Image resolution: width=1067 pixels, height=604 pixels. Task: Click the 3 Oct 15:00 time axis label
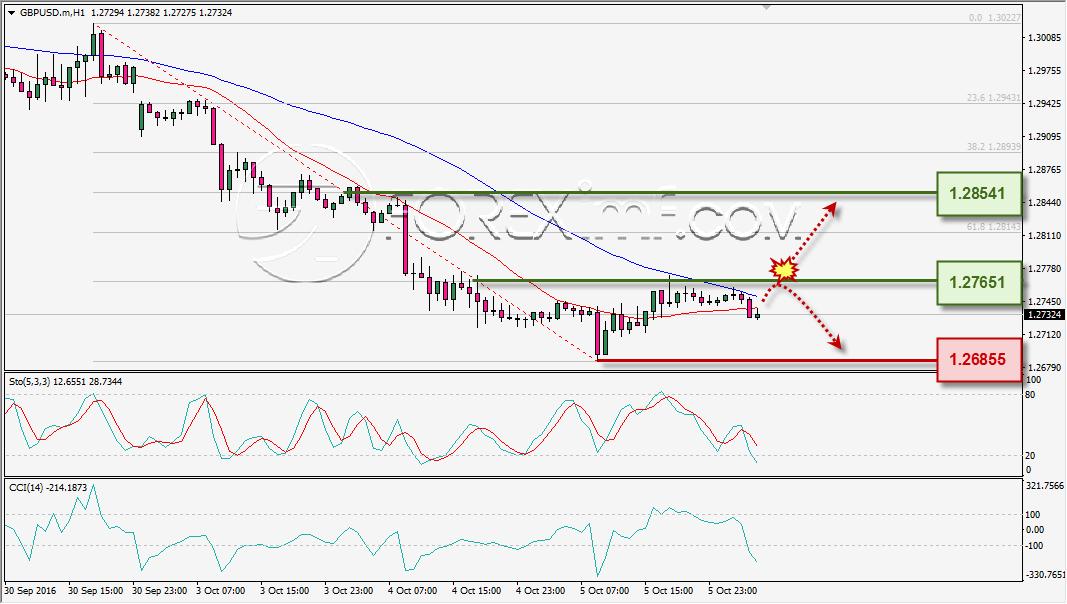pyautogui.click(x=284, y=590)
